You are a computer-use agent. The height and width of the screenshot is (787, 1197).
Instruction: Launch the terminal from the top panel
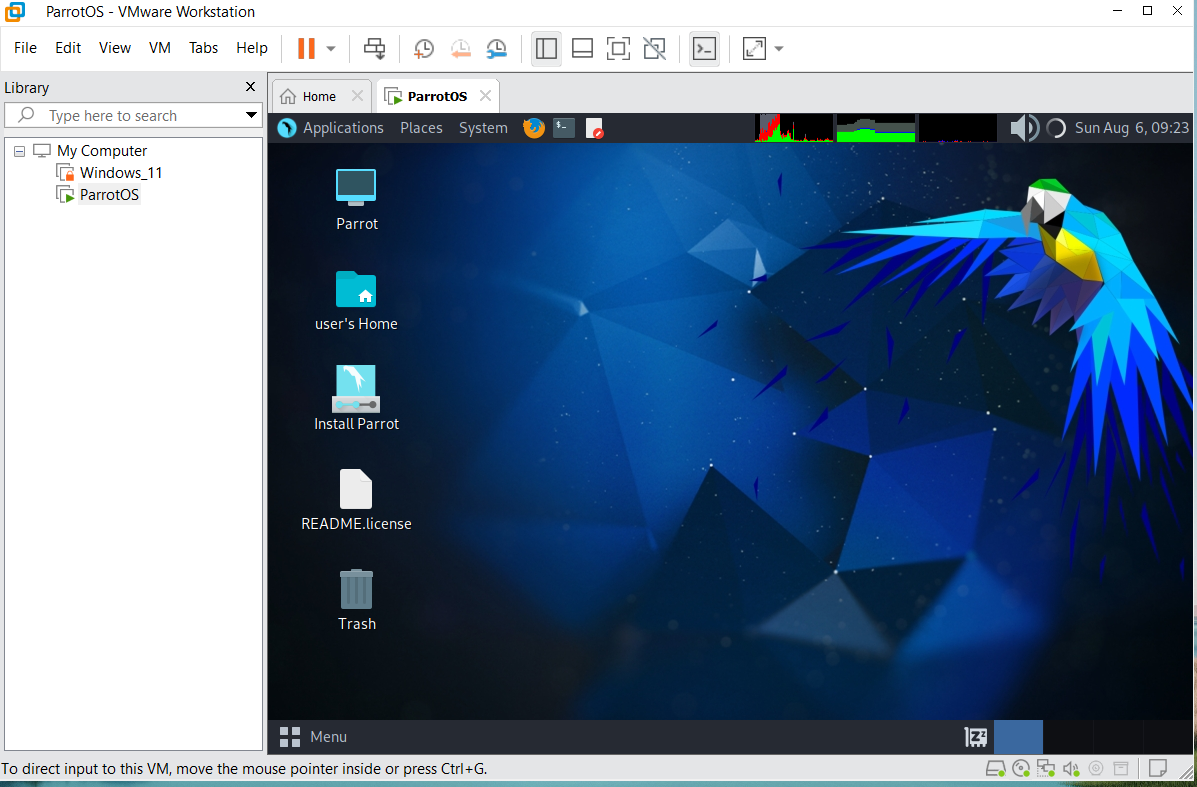coord(564,127)
